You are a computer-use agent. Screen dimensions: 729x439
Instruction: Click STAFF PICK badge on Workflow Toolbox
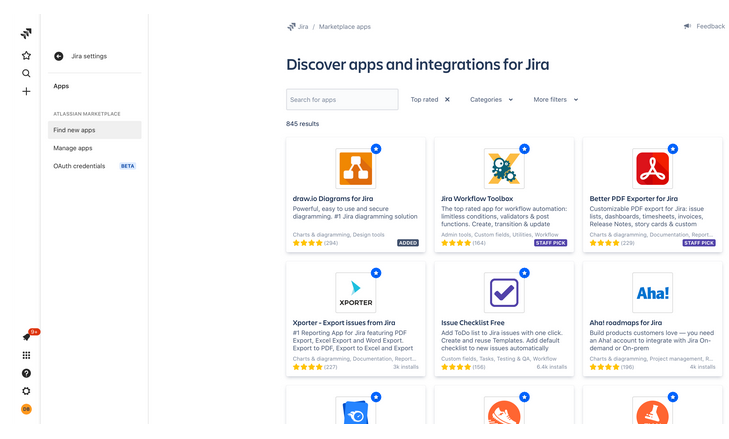pyautogui.click(x=550, y=243)
